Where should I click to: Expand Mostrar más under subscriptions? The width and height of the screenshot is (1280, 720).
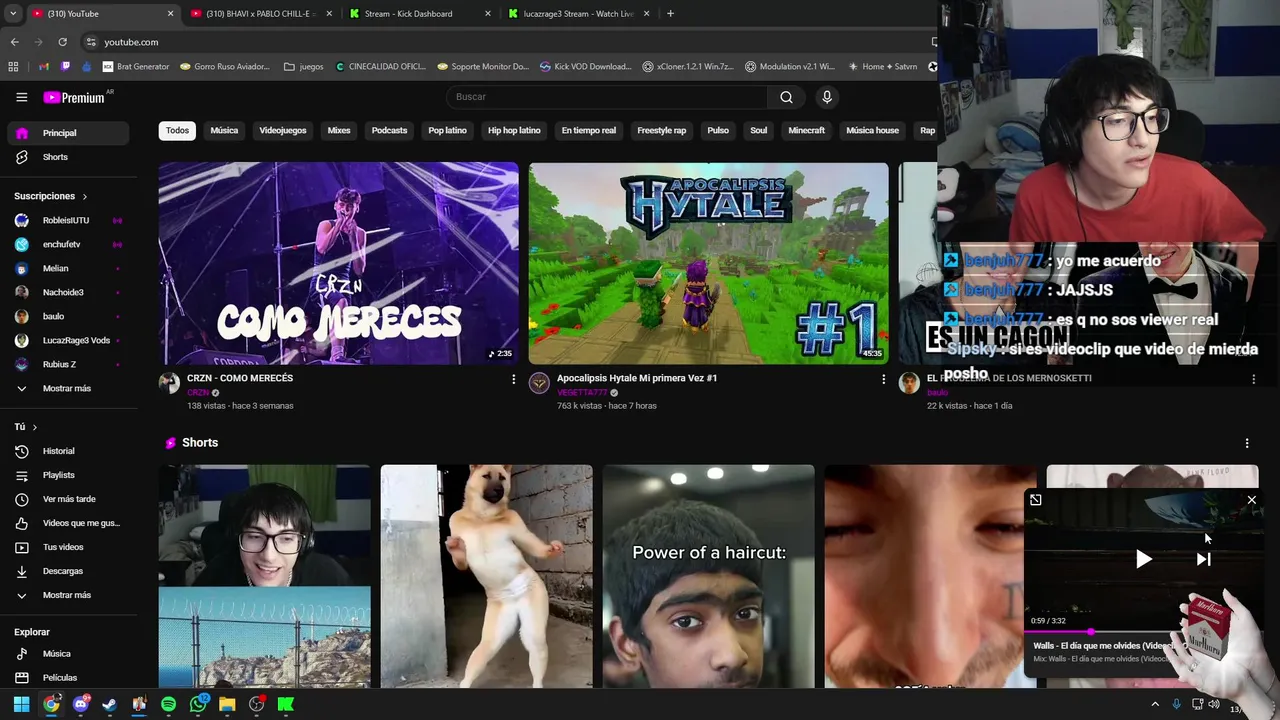[68, 388]
